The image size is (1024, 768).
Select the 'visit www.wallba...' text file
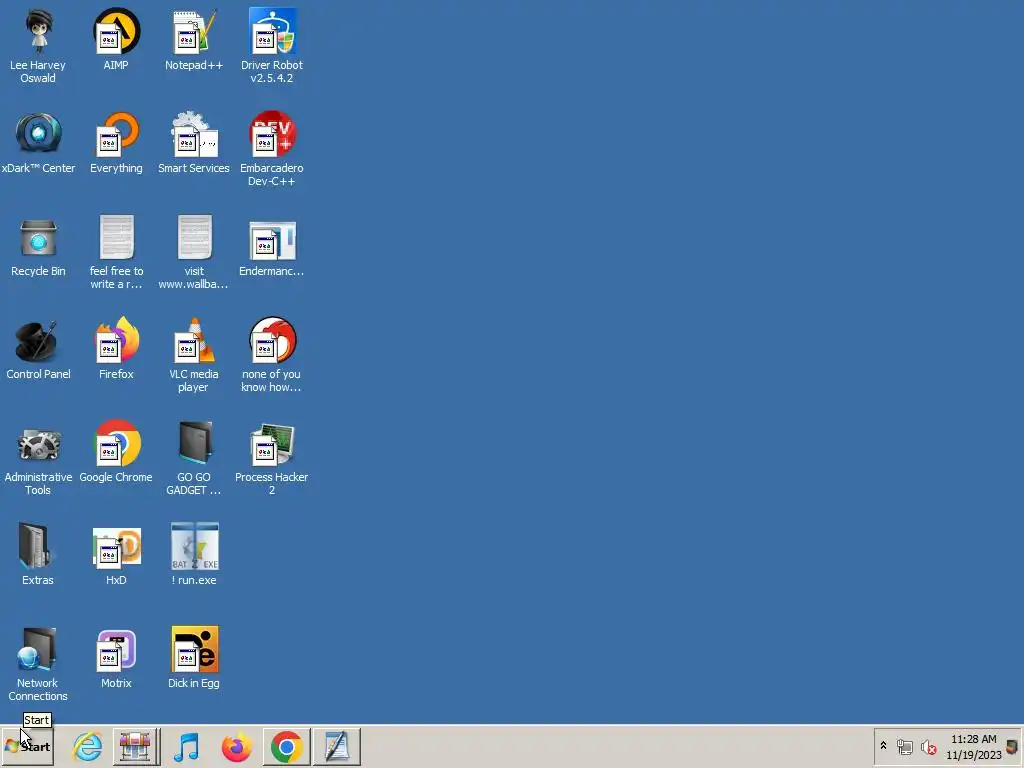(x=194, y=253)
